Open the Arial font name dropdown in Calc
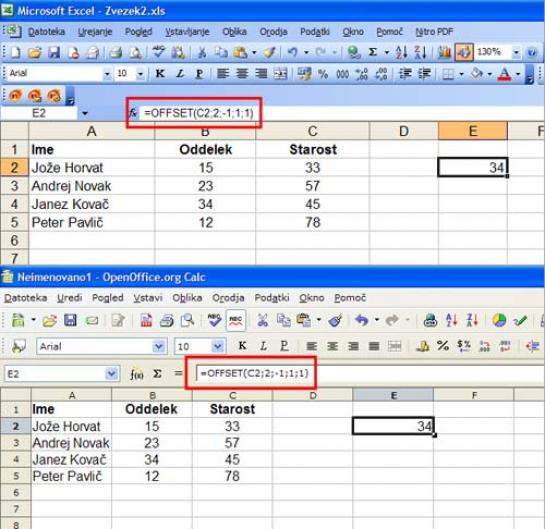The image size is (545, 529). pyautogui.click(x=159, y=346)
